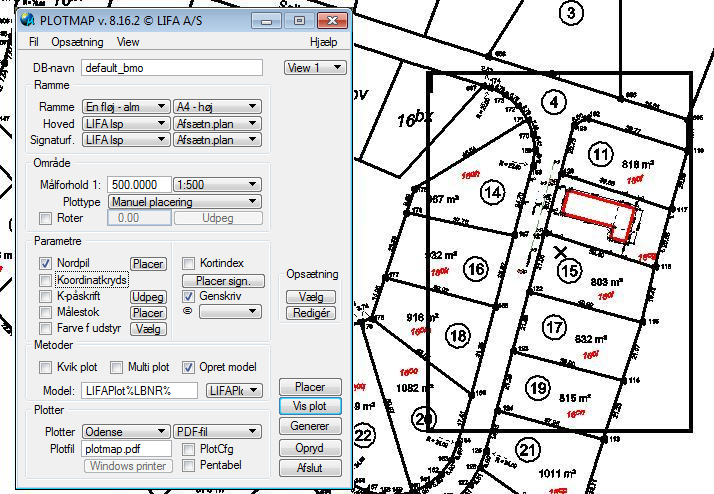Open the Ramme 'En fløj - alm' dropdown

point(126,107)
